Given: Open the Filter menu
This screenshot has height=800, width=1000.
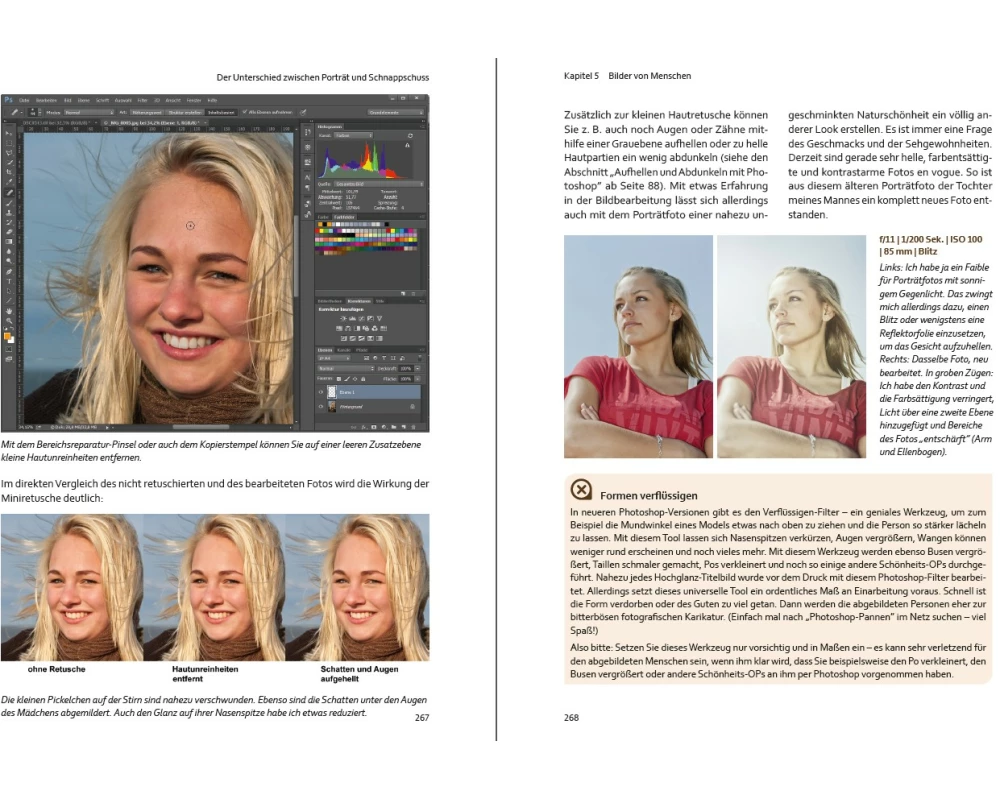Looking at the screenshot, I should tap(142, 101).
